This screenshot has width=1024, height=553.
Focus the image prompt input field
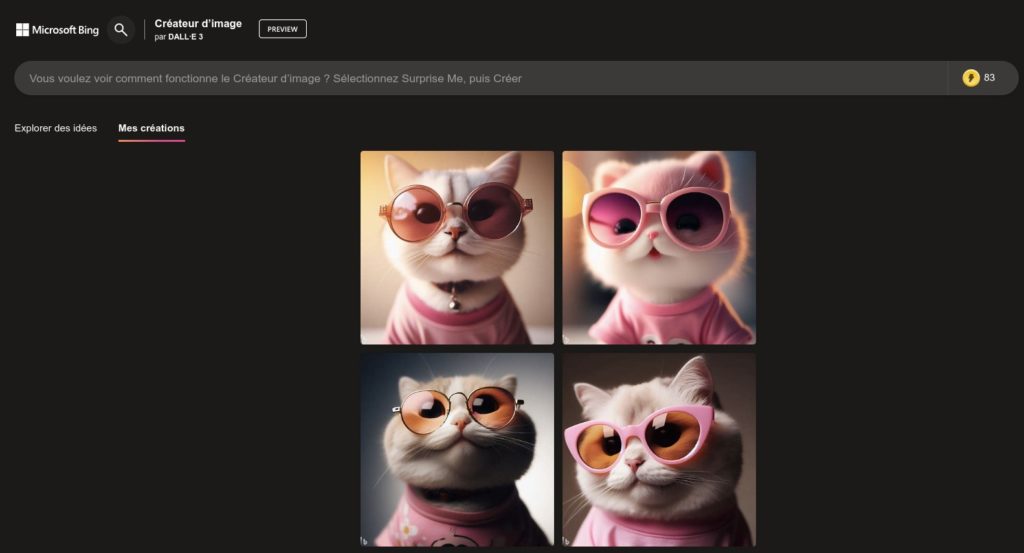coord(481,78)
